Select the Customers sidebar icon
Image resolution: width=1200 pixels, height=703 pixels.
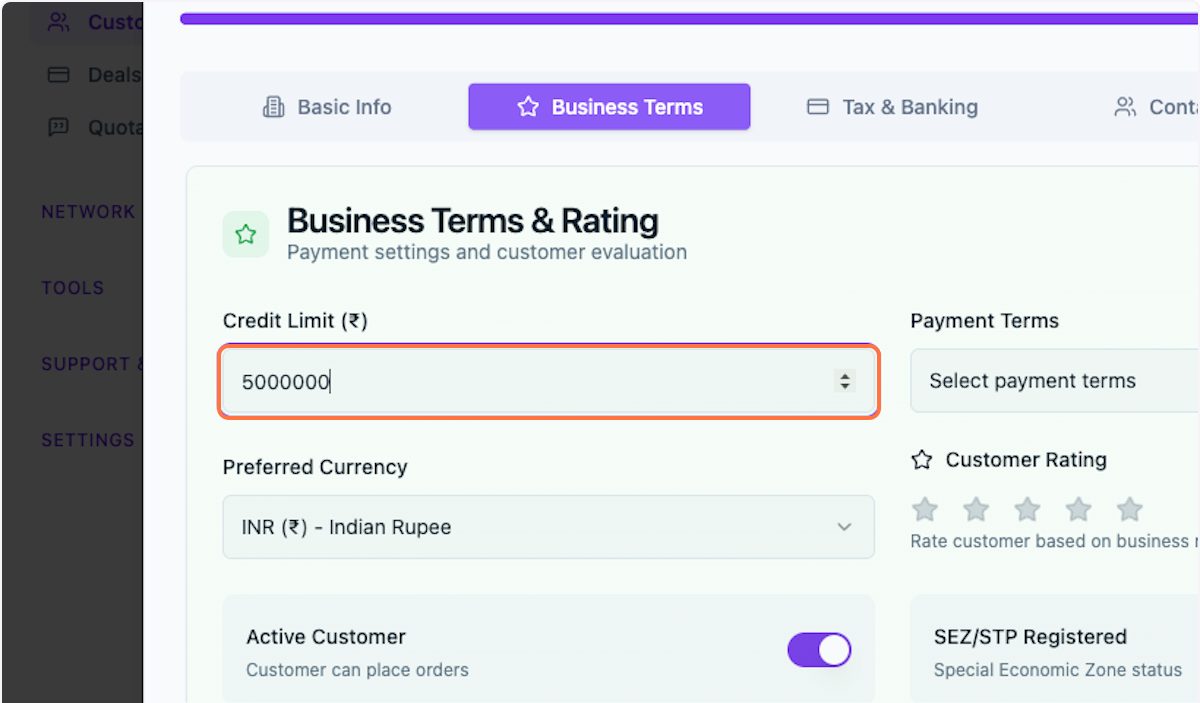(57, 22)
